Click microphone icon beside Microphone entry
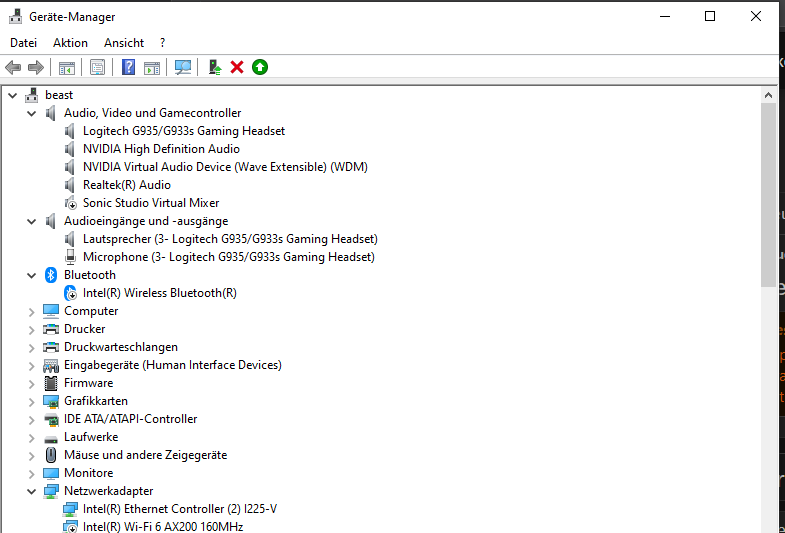Screen dimensions: 785x533 pyautogui.click(x=70, y=257)
